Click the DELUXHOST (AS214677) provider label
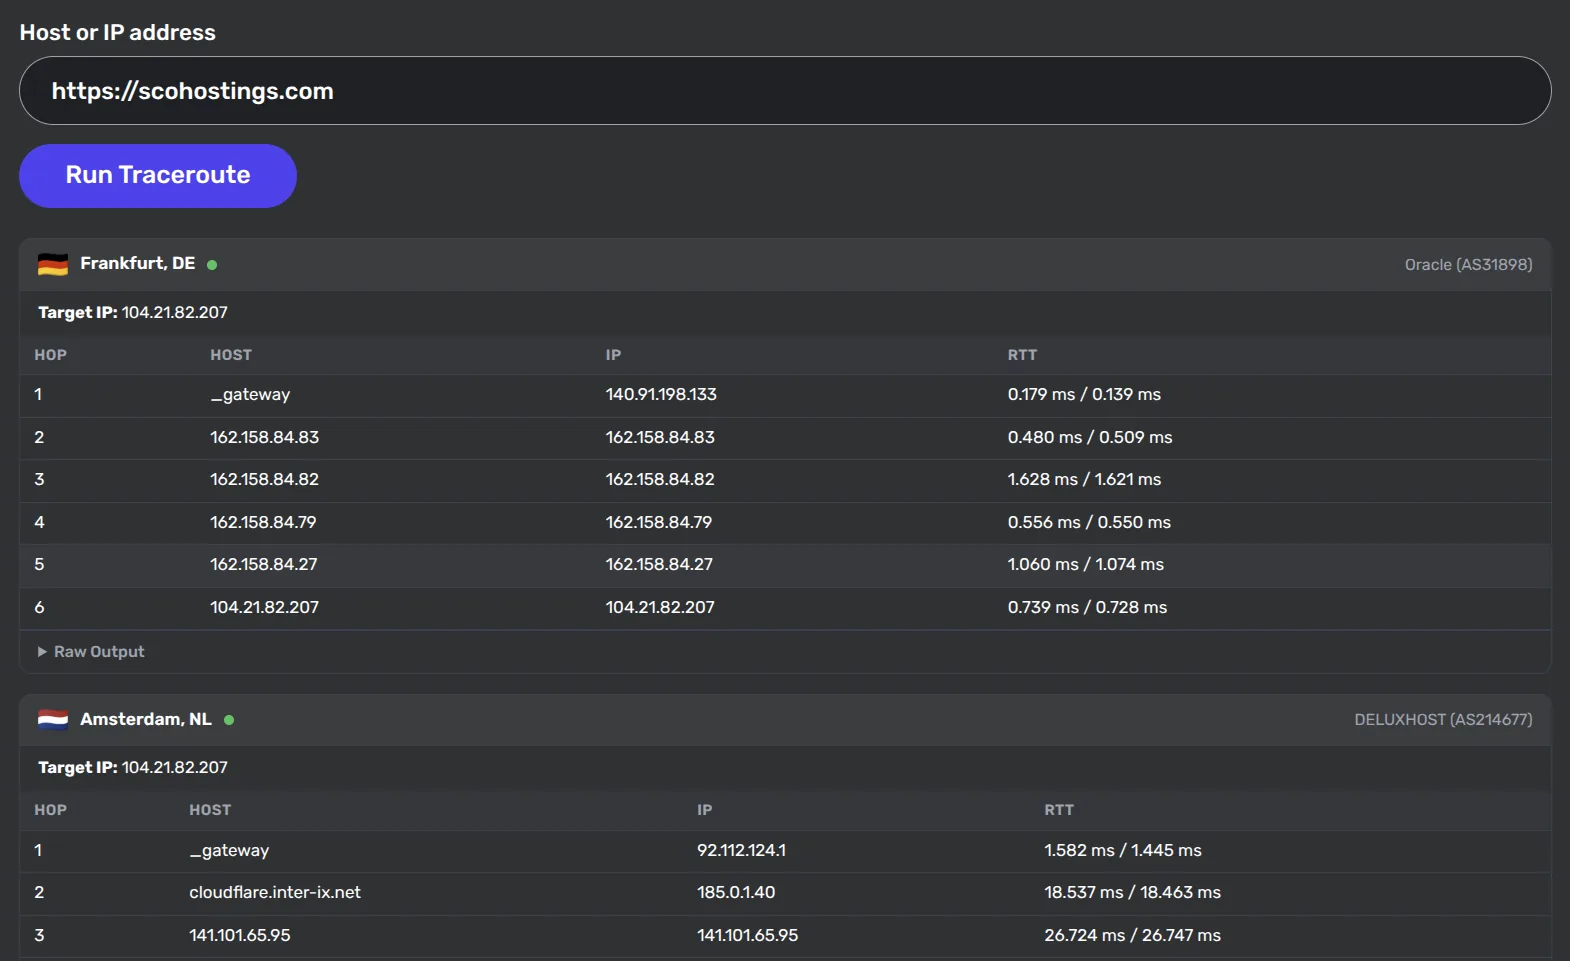The width and height of the screenshot is (1570, 961). (1443, 720)
